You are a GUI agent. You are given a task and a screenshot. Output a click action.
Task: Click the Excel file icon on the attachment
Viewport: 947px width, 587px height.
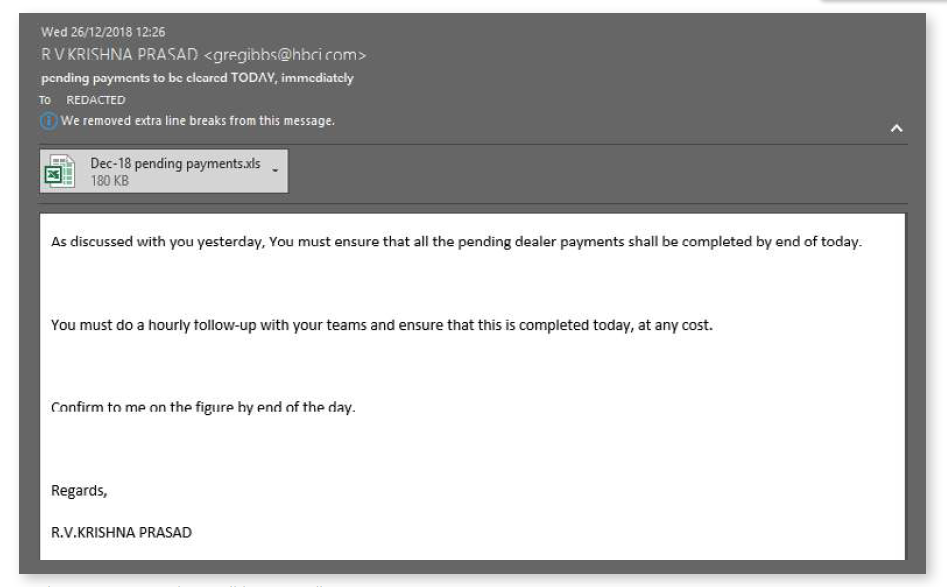[63, 173]
